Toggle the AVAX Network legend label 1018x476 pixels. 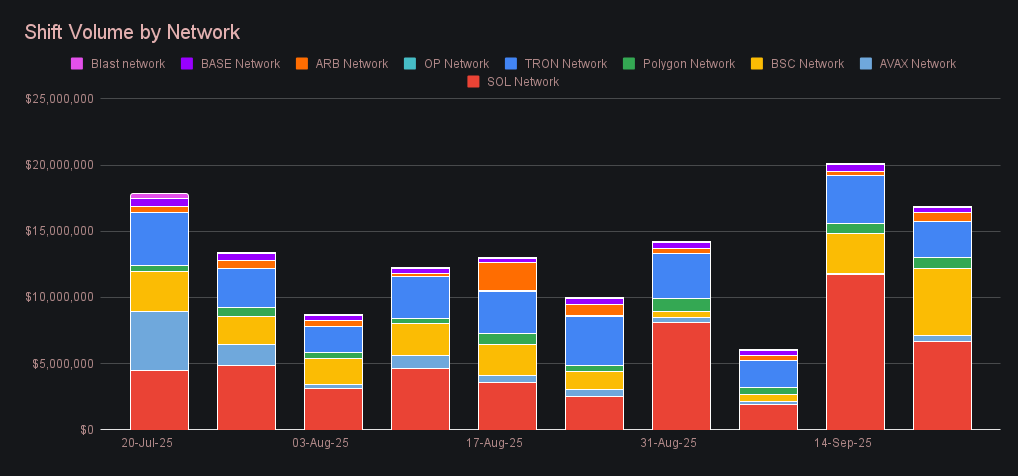pyautogui.click(x=916, y=64)
